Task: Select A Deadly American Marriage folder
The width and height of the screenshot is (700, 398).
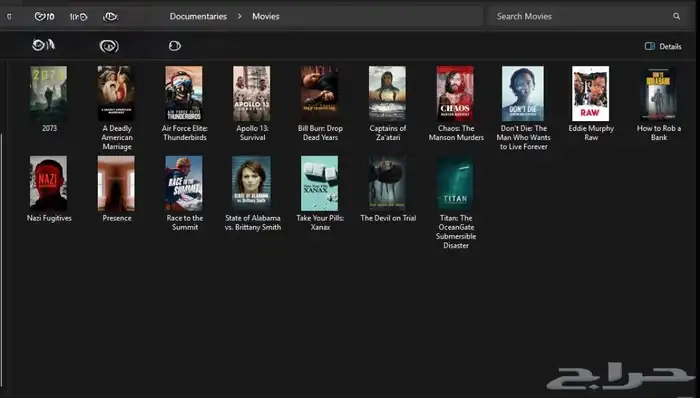Action: point(116,94)
